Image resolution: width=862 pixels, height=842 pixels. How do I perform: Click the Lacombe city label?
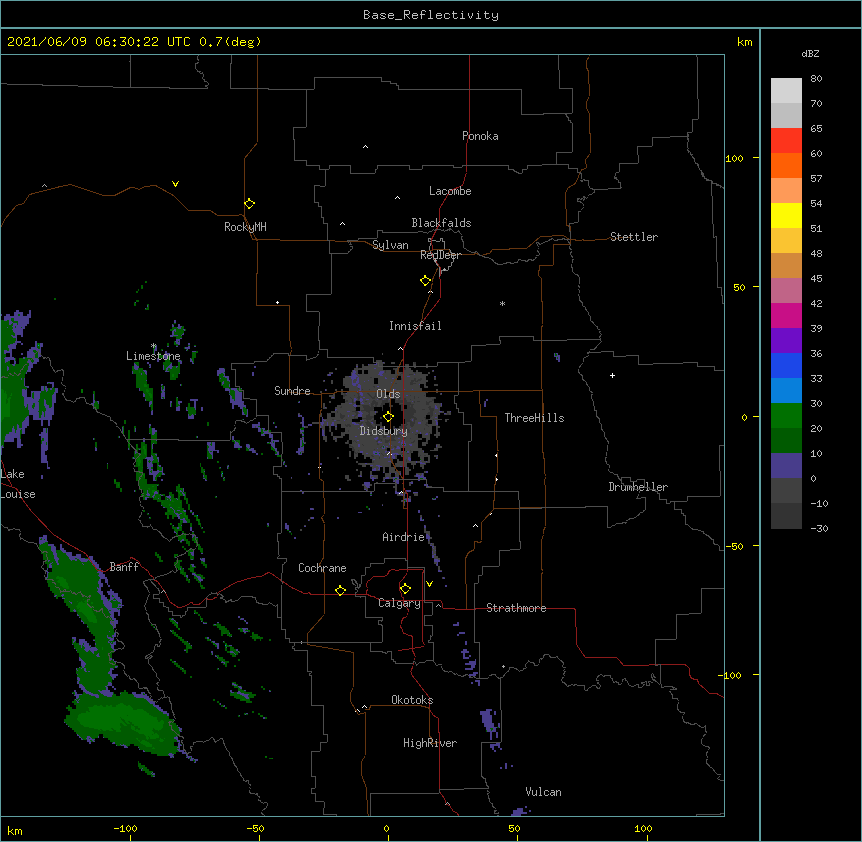450,191
